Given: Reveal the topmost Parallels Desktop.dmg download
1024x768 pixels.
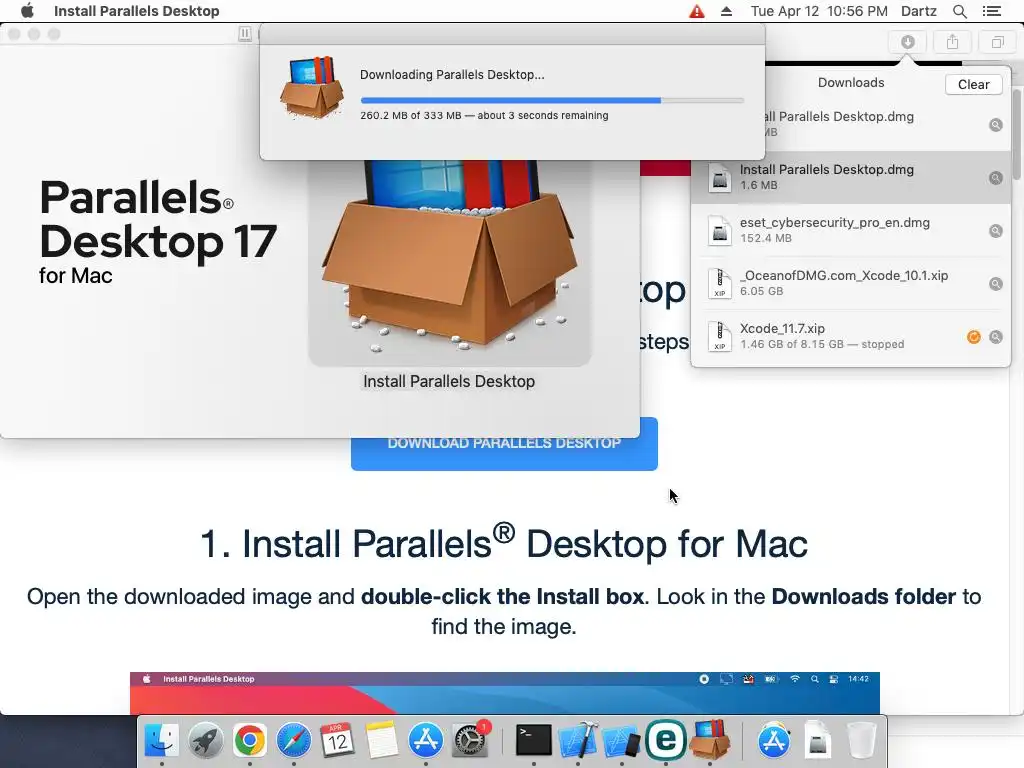Looking at the screenshot, I should tap(995, 125).
